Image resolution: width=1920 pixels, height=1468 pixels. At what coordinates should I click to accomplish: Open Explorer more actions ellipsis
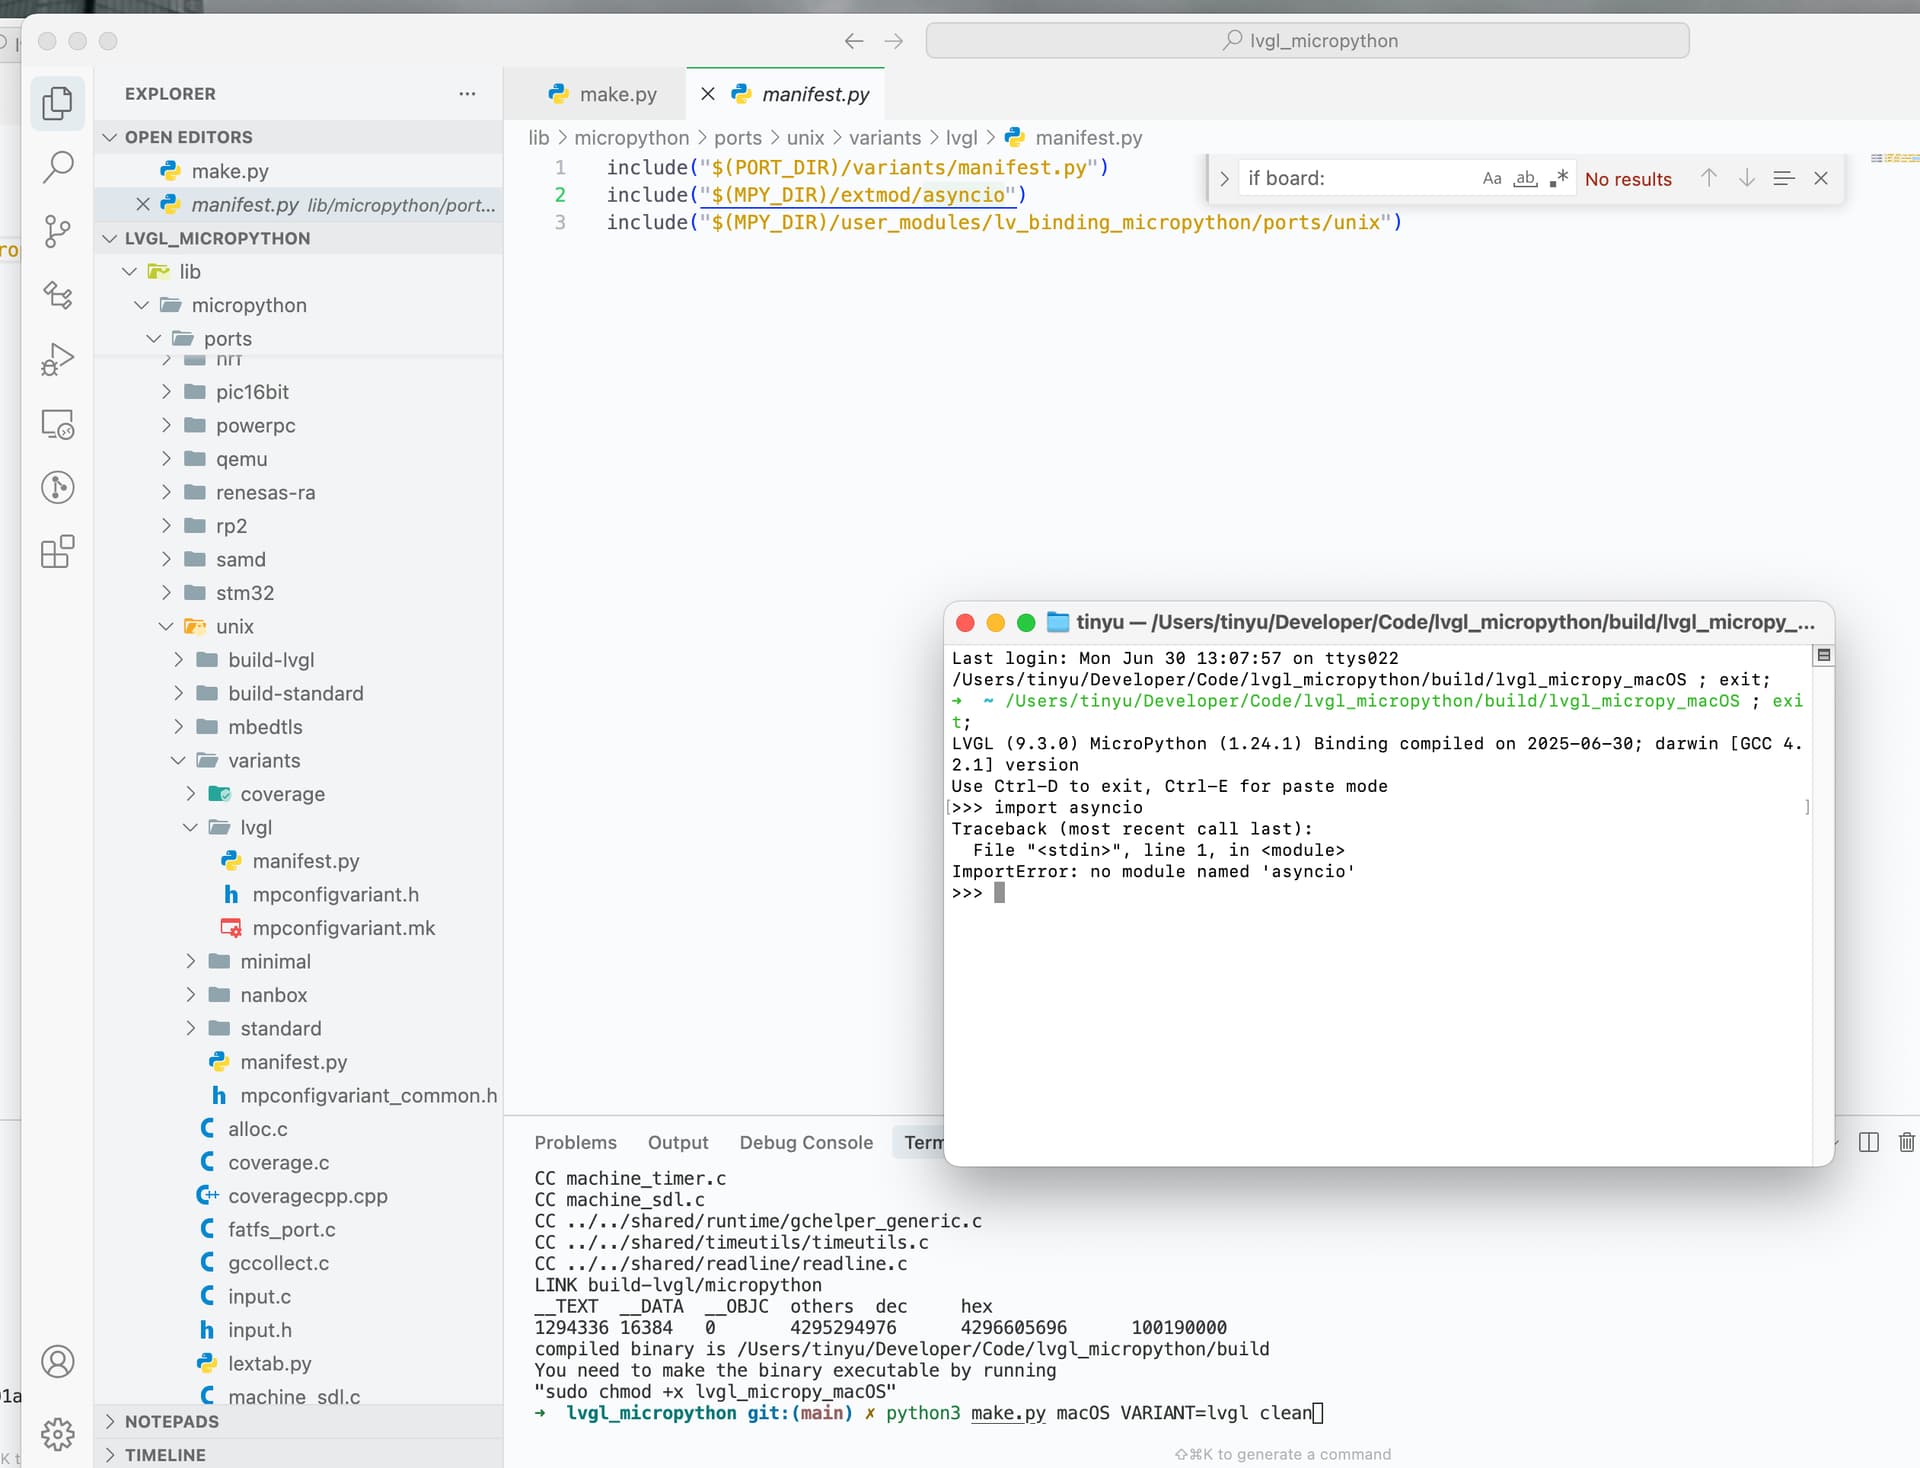pos(467,93)
